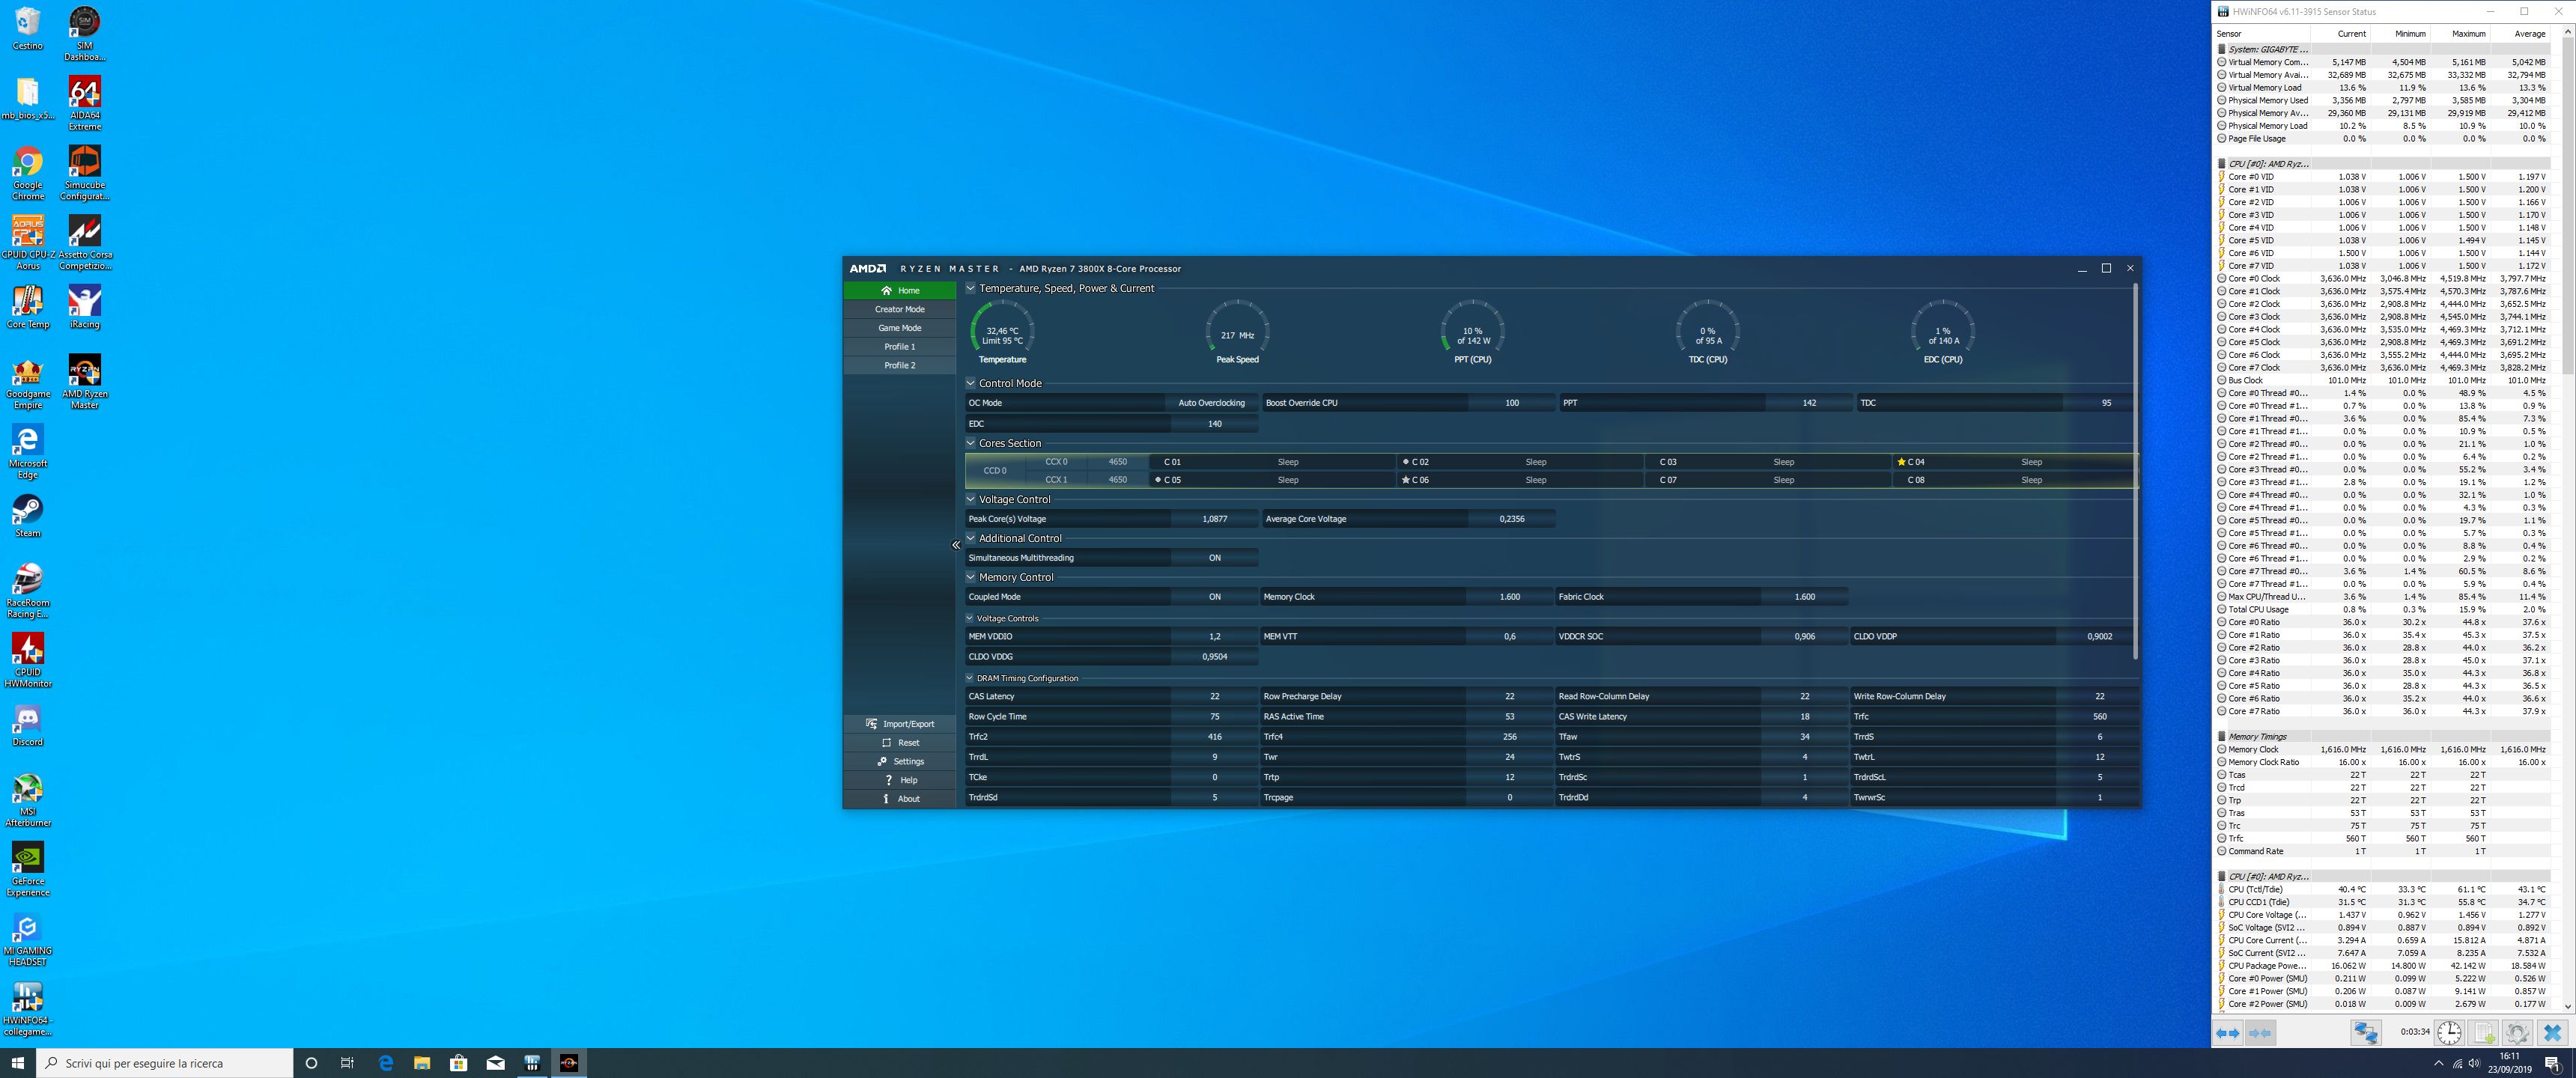The image size is (2576, 1078).
Task: Click the Import/Export icon in Ryzen Master
Action: [872, 724]
